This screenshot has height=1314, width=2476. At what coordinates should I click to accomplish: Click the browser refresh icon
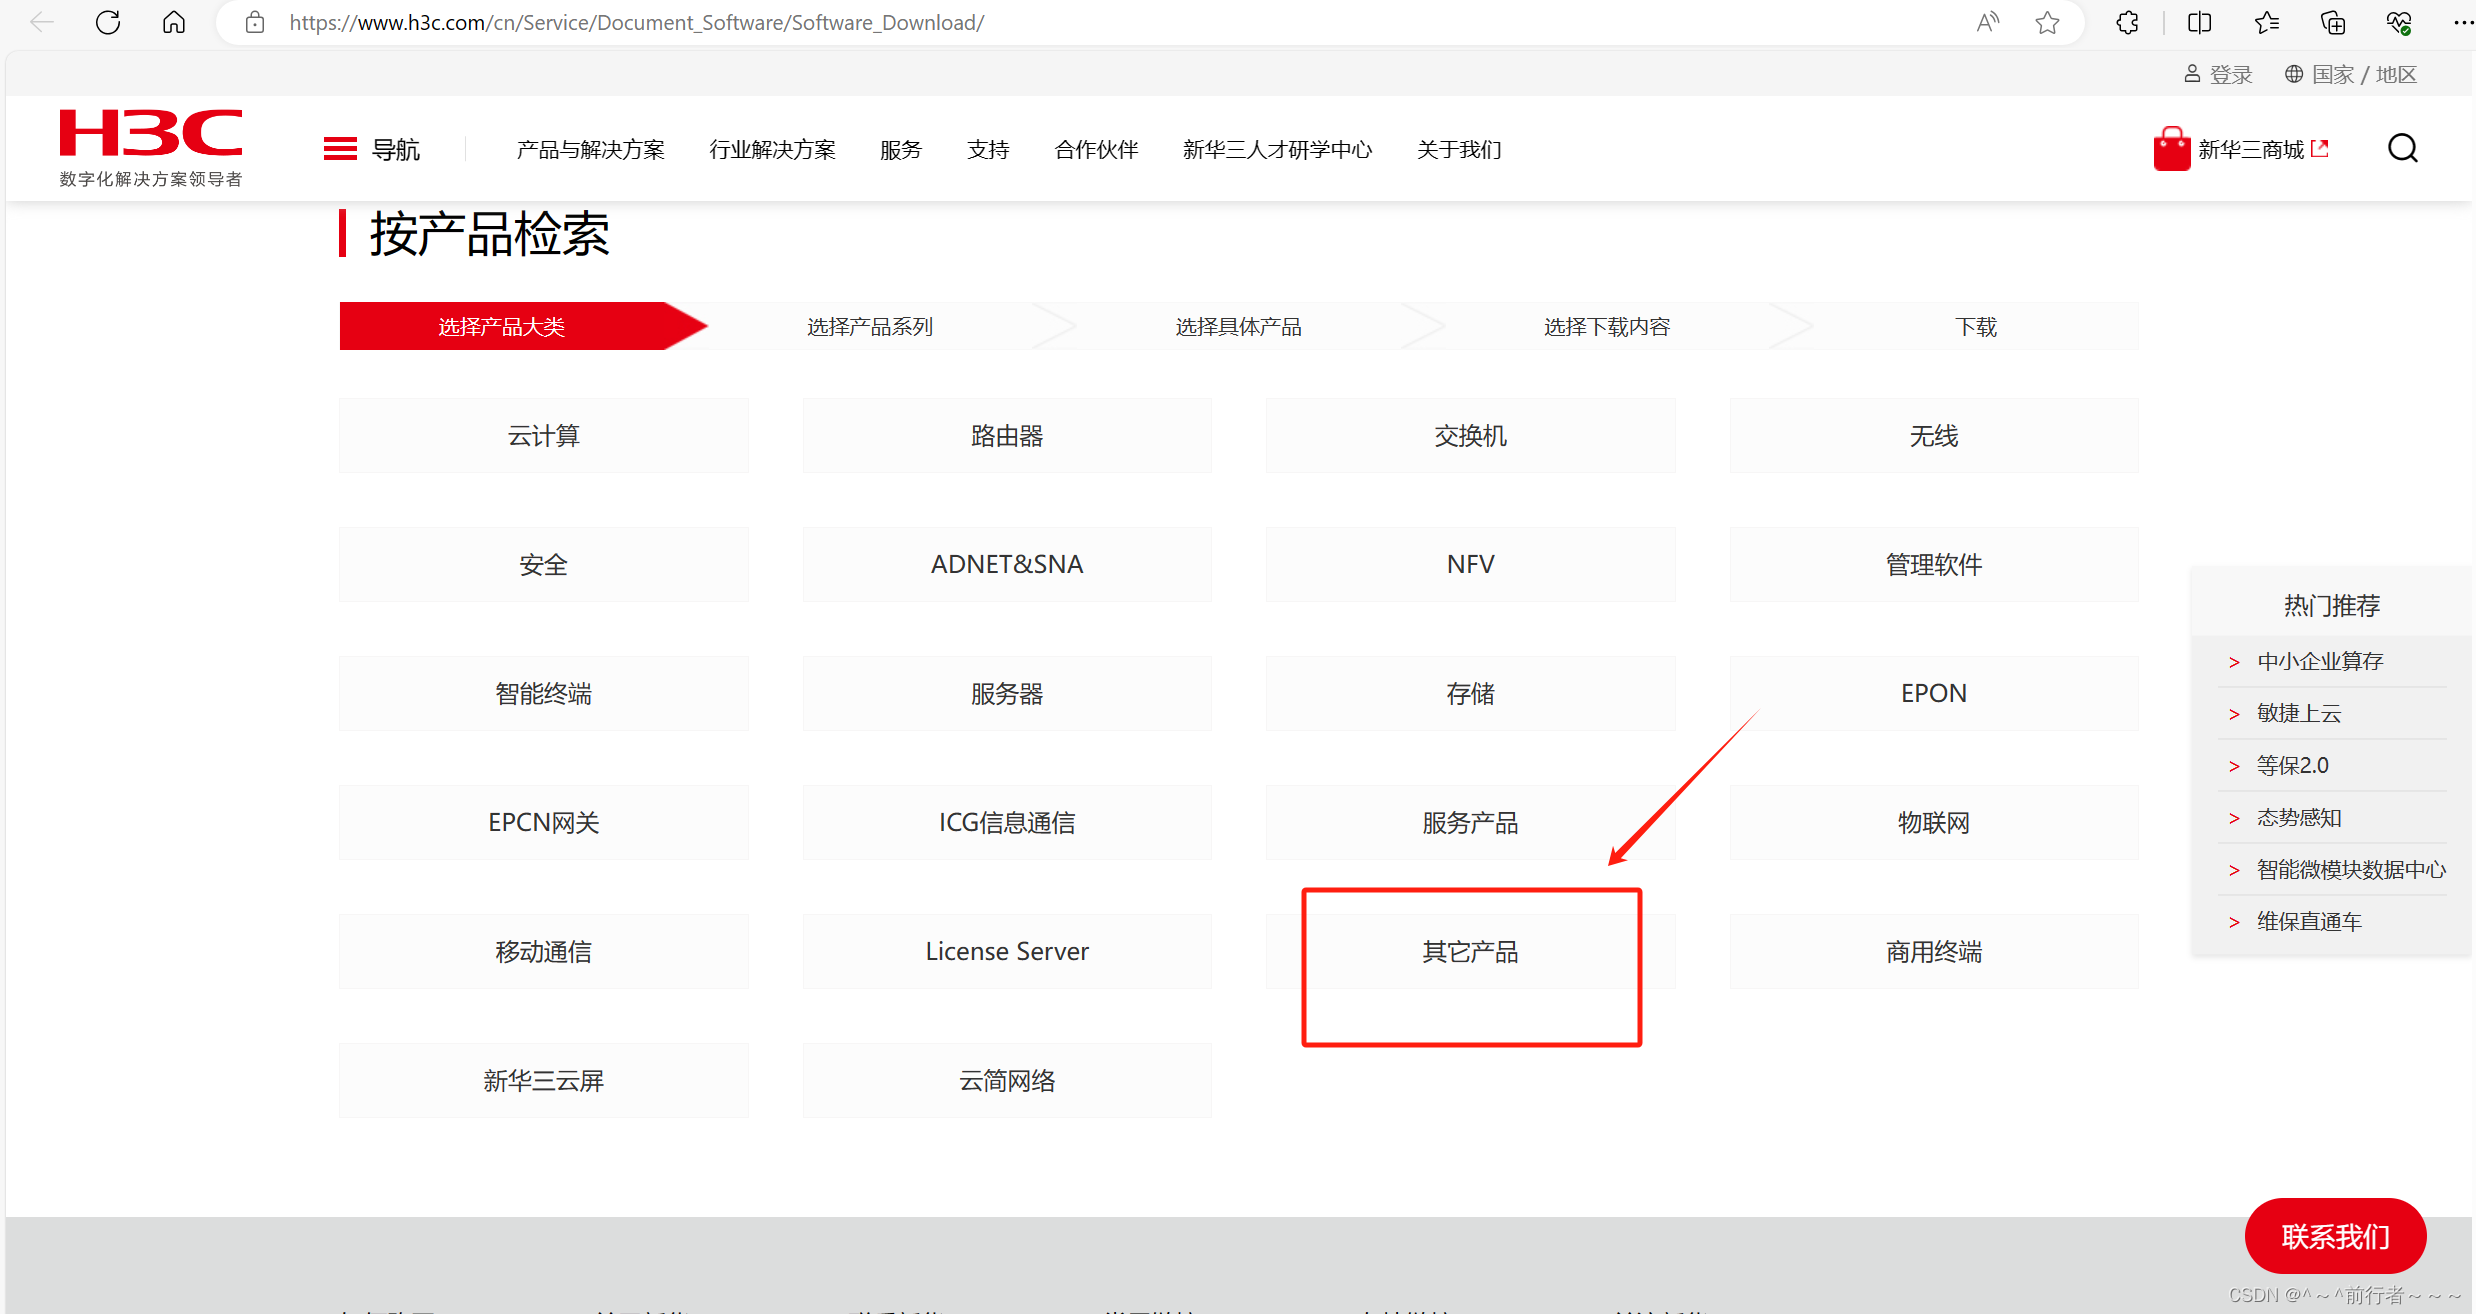tap(108, 22)
